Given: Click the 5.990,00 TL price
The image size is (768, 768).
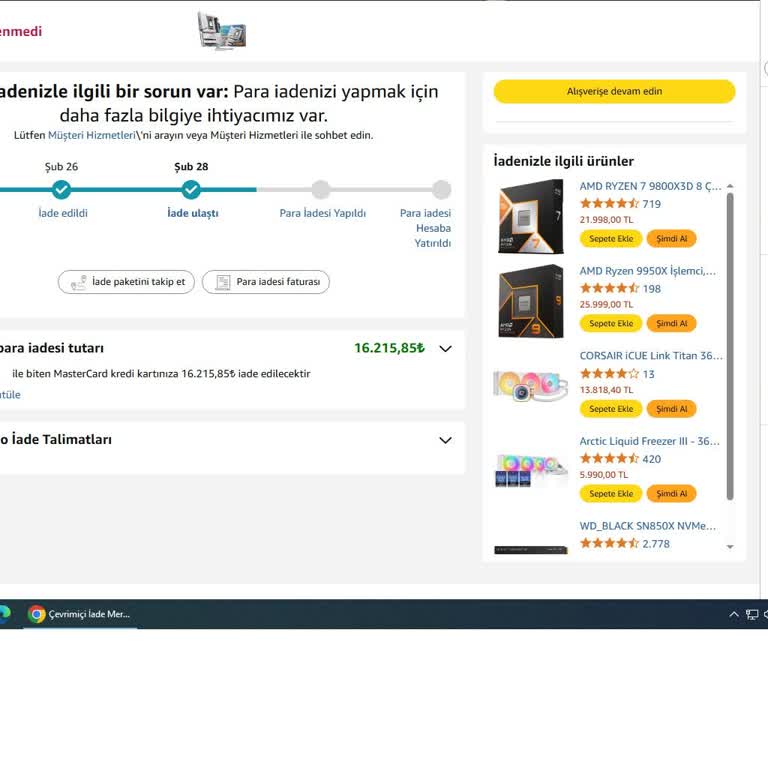Looking at the screenshot, I should (x=603, y=475).
